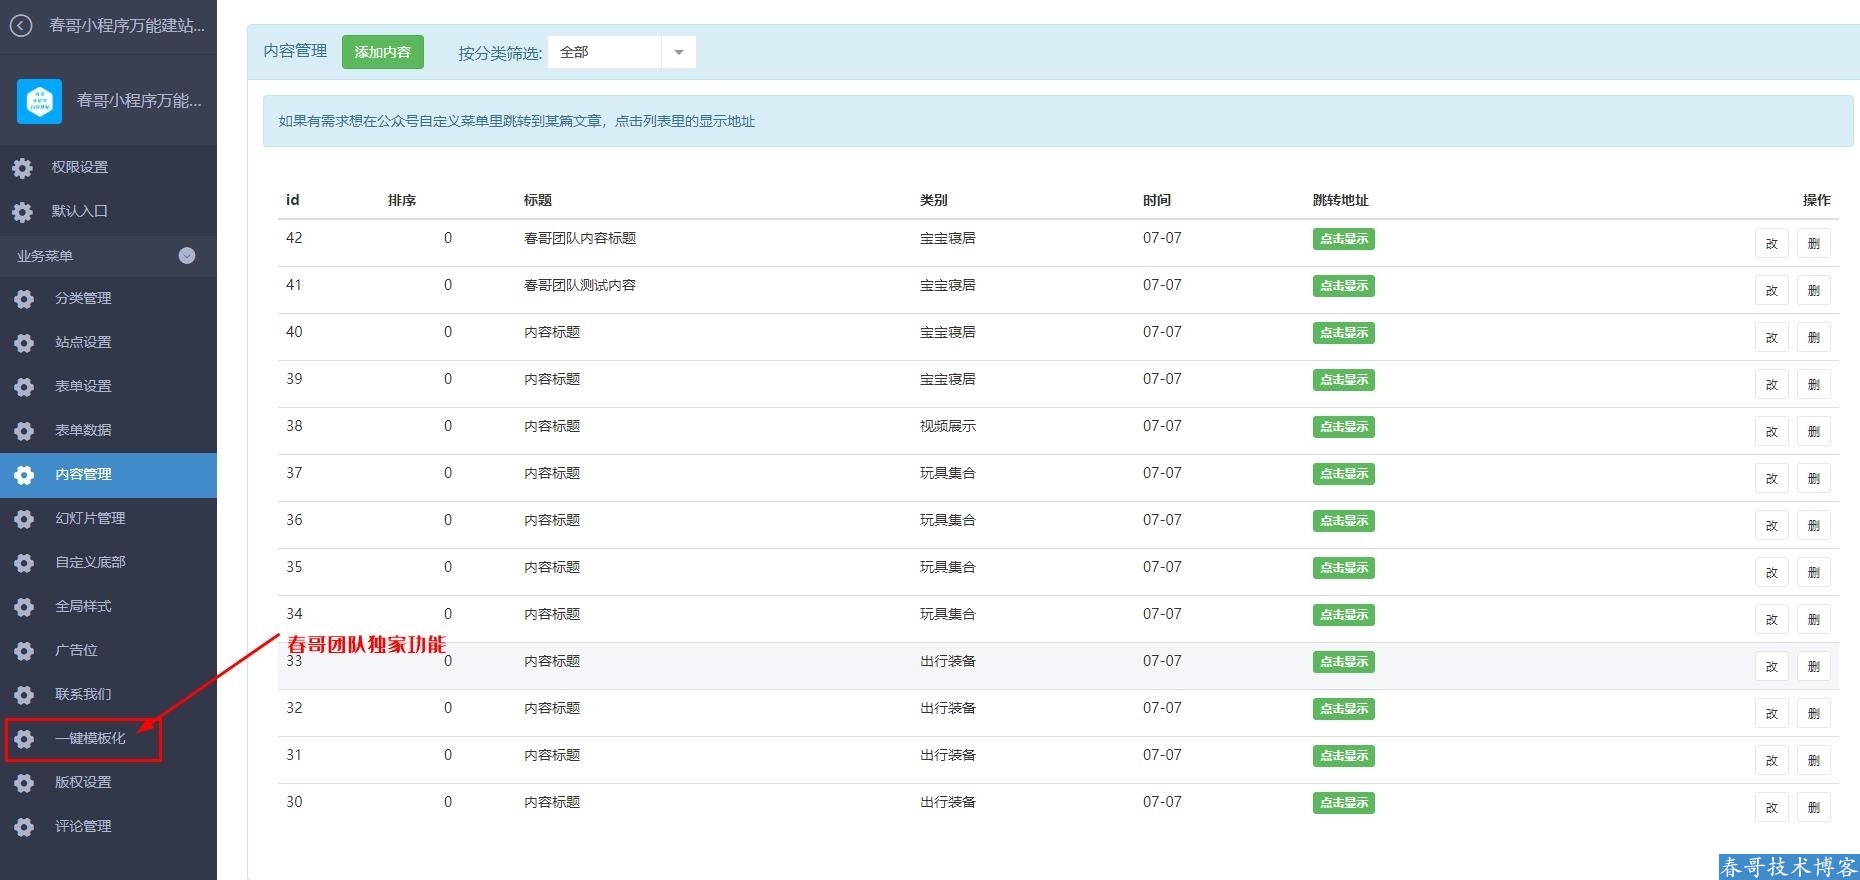Image resolution: width=1860 pixels, height=880 pixels.
Task: Open 表单数据 menu item
Action: (83, 430)
